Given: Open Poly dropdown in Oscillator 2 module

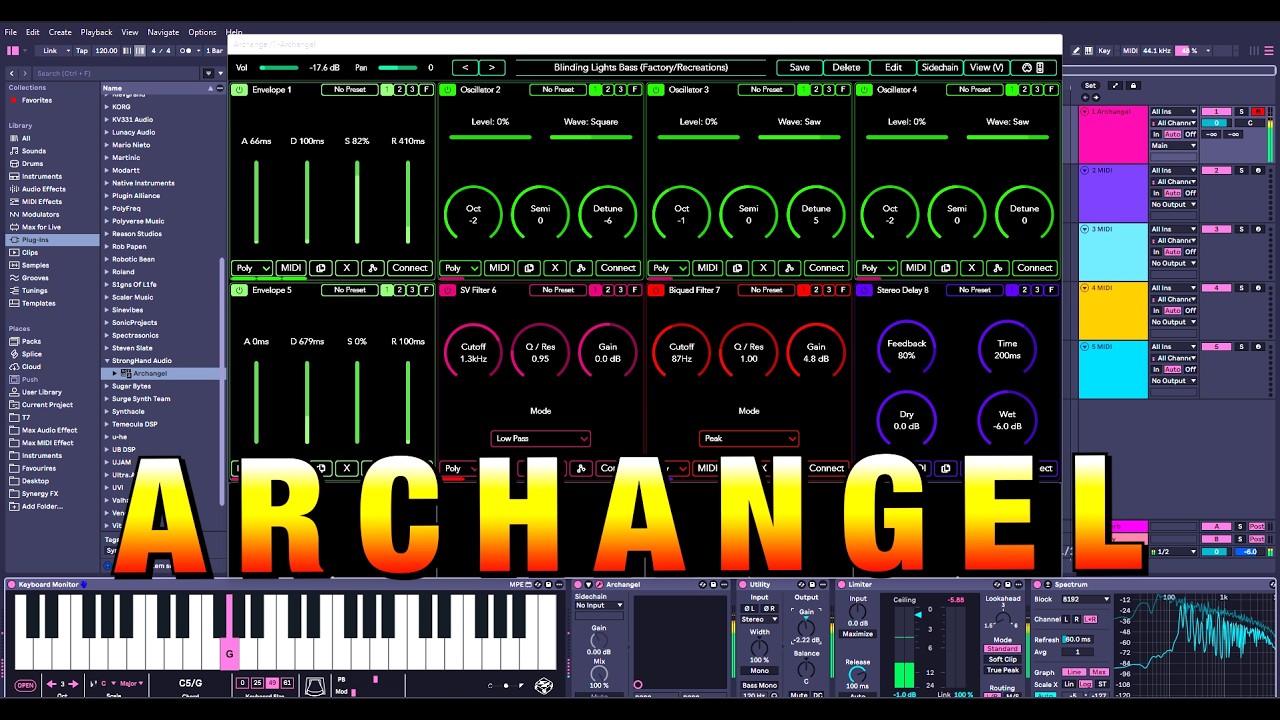Looking at the screenshot, I should click(460, 268).
